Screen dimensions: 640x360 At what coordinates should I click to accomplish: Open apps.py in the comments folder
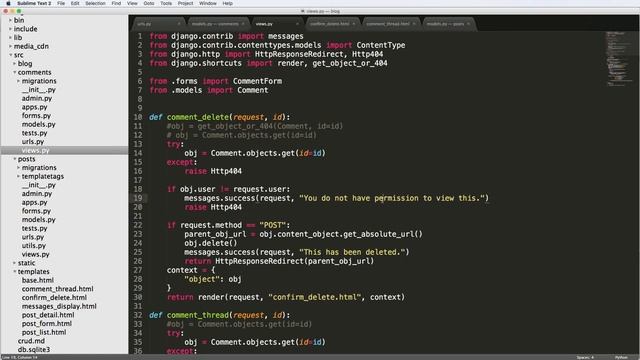click(x=34, y=107)
